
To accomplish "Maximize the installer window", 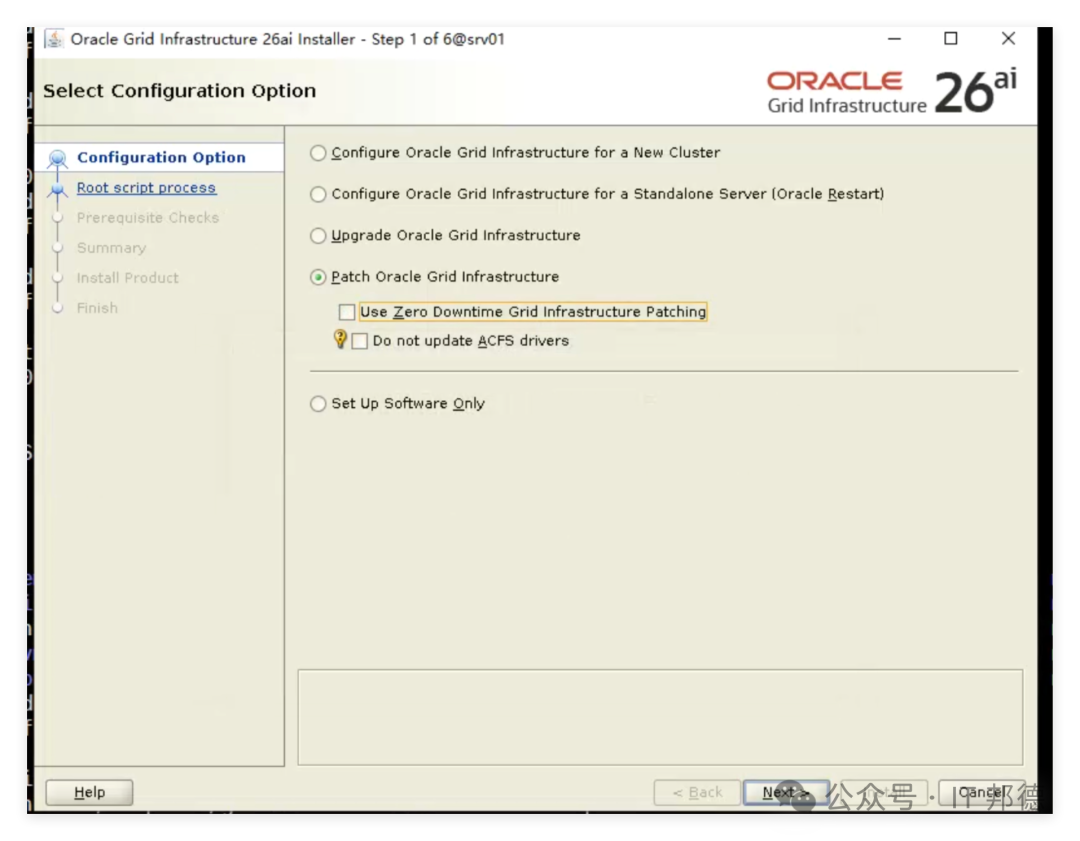I will point(951,39).
